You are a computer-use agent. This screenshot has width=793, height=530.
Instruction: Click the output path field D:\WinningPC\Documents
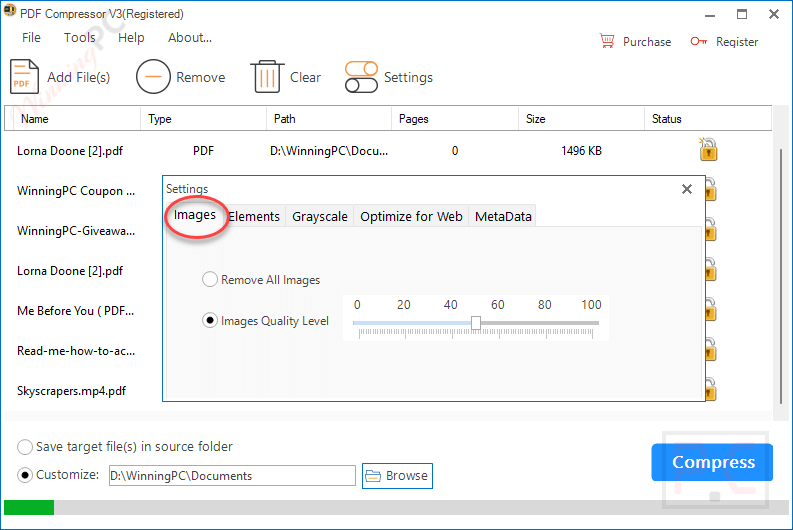coord(232,476)
